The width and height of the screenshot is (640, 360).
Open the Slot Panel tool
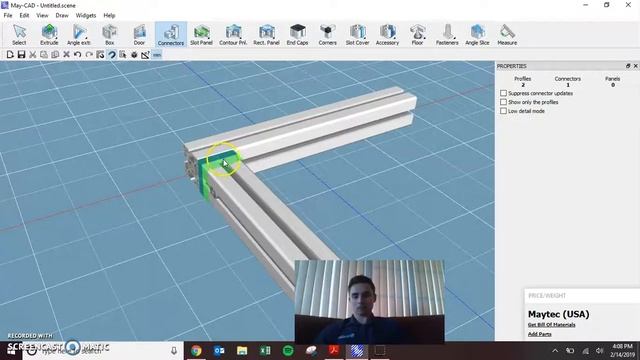click(x=201, y=34)
